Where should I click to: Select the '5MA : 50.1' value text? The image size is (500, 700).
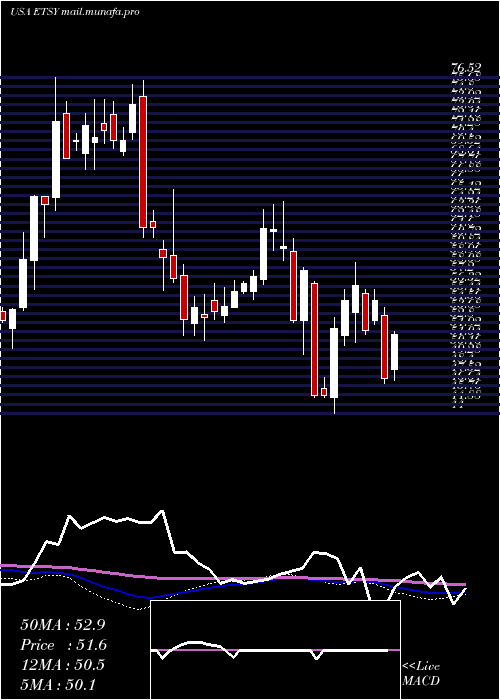(x=58, y=684)
